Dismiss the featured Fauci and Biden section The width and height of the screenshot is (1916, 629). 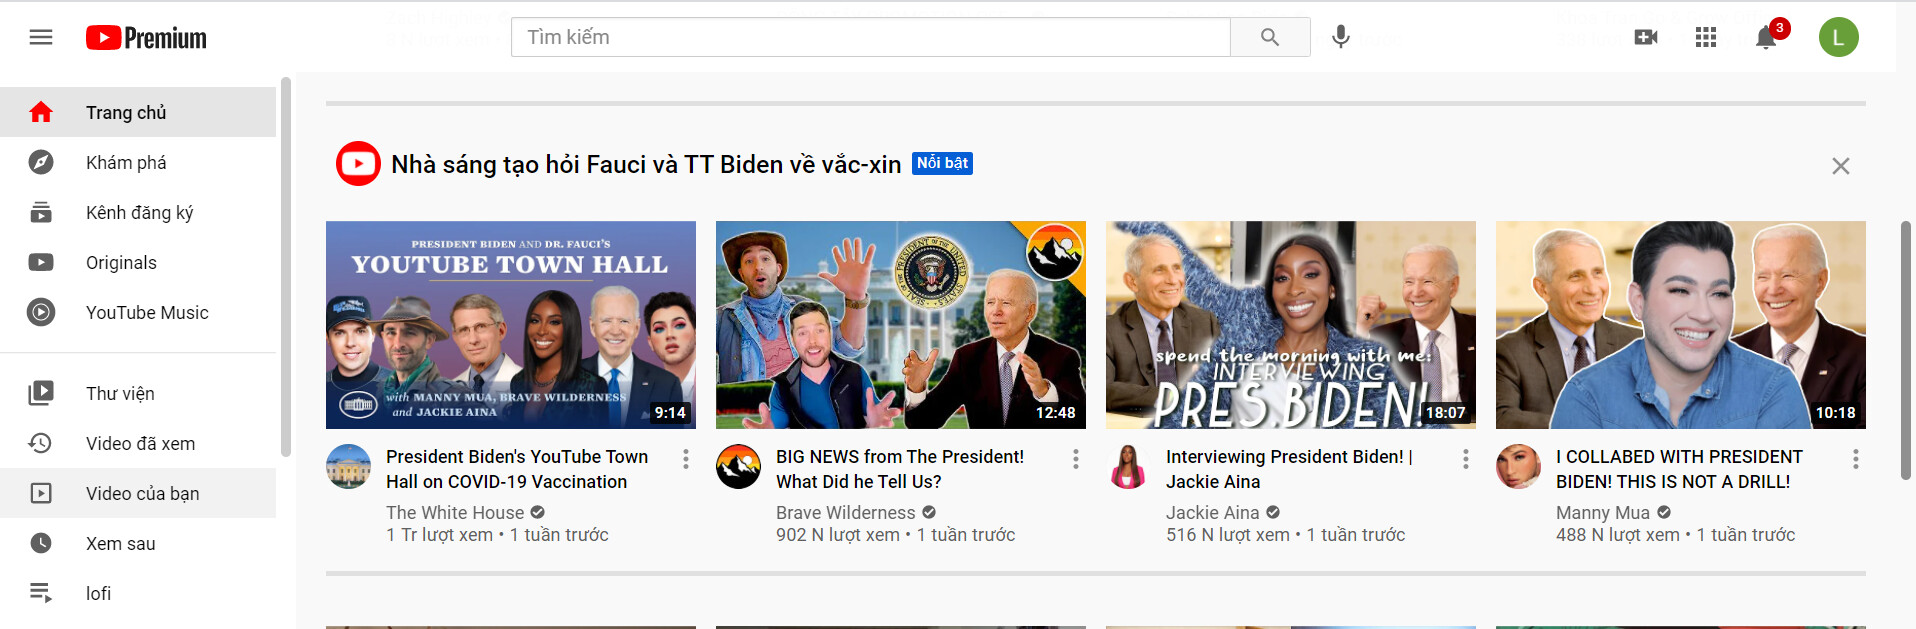1840,166
